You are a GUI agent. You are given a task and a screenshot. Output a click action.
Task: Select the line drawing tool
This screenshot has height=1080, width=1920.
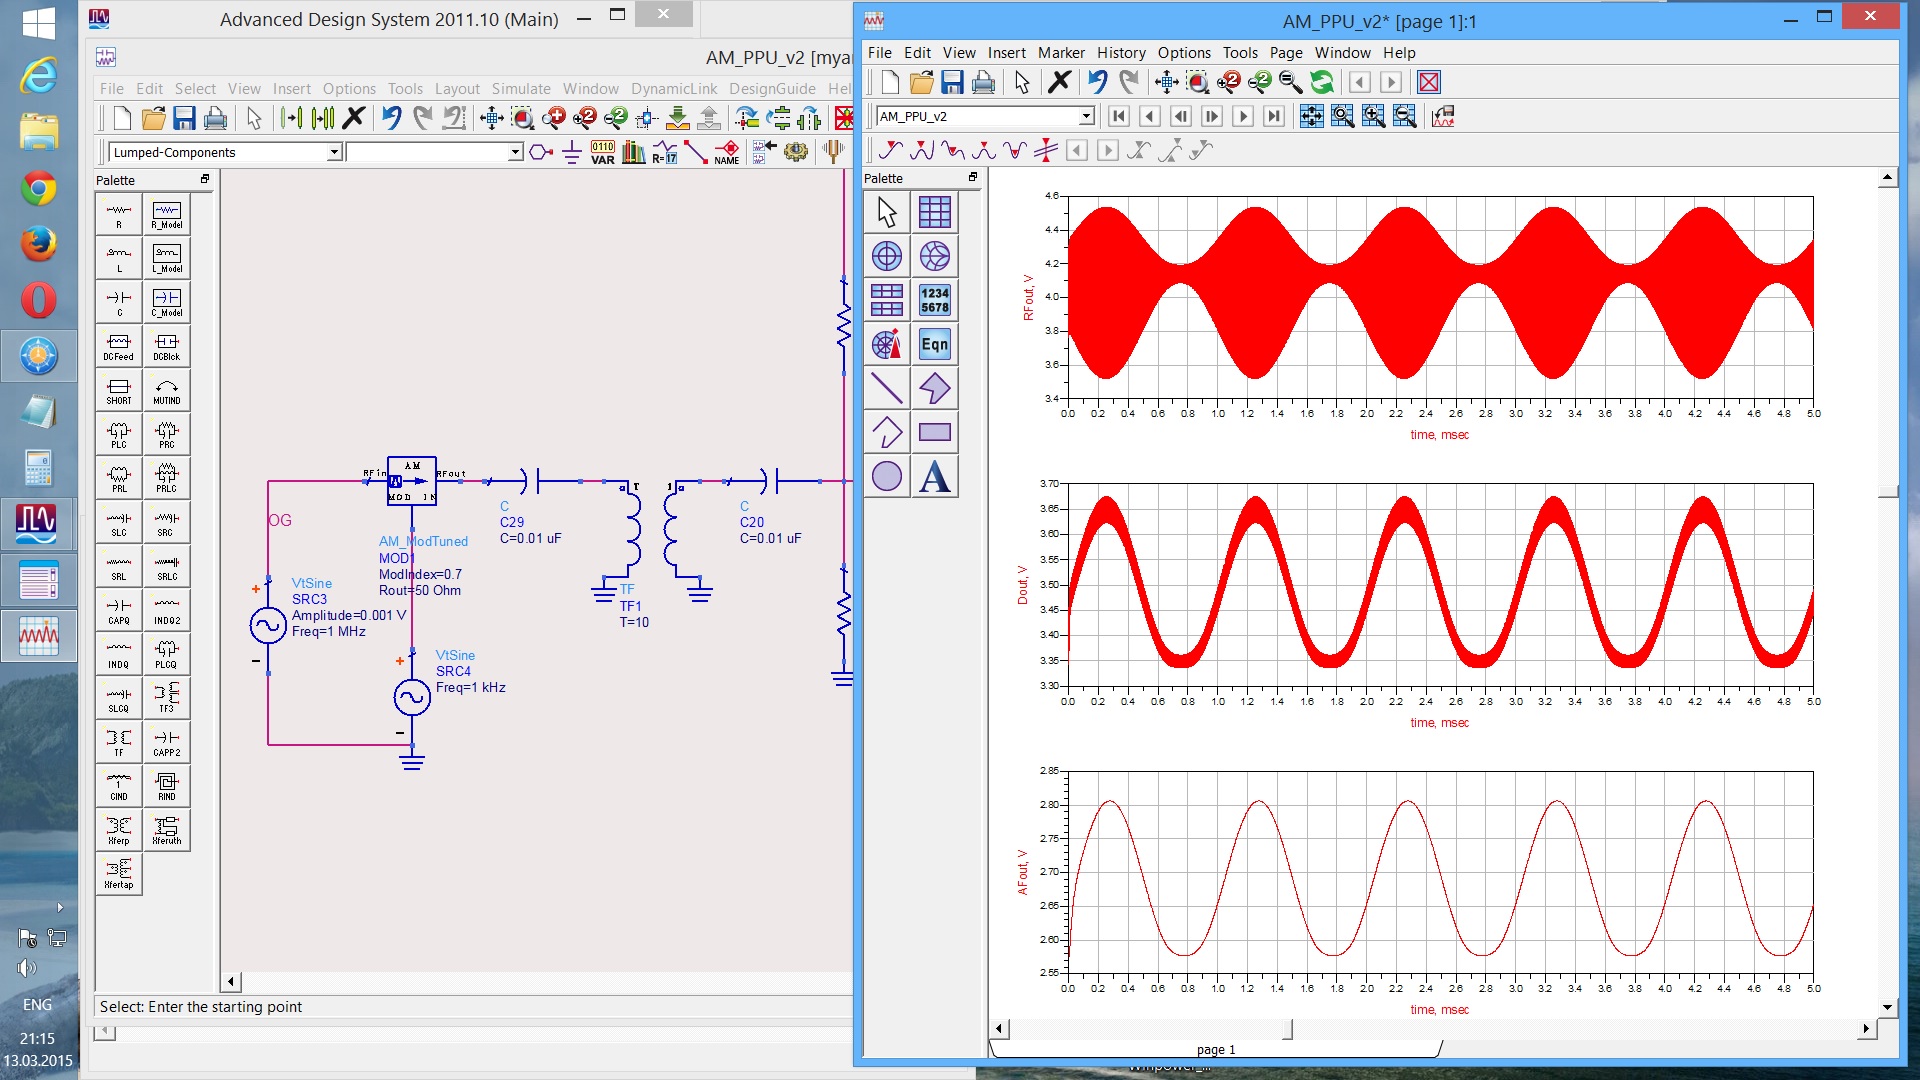click(886, 388)
